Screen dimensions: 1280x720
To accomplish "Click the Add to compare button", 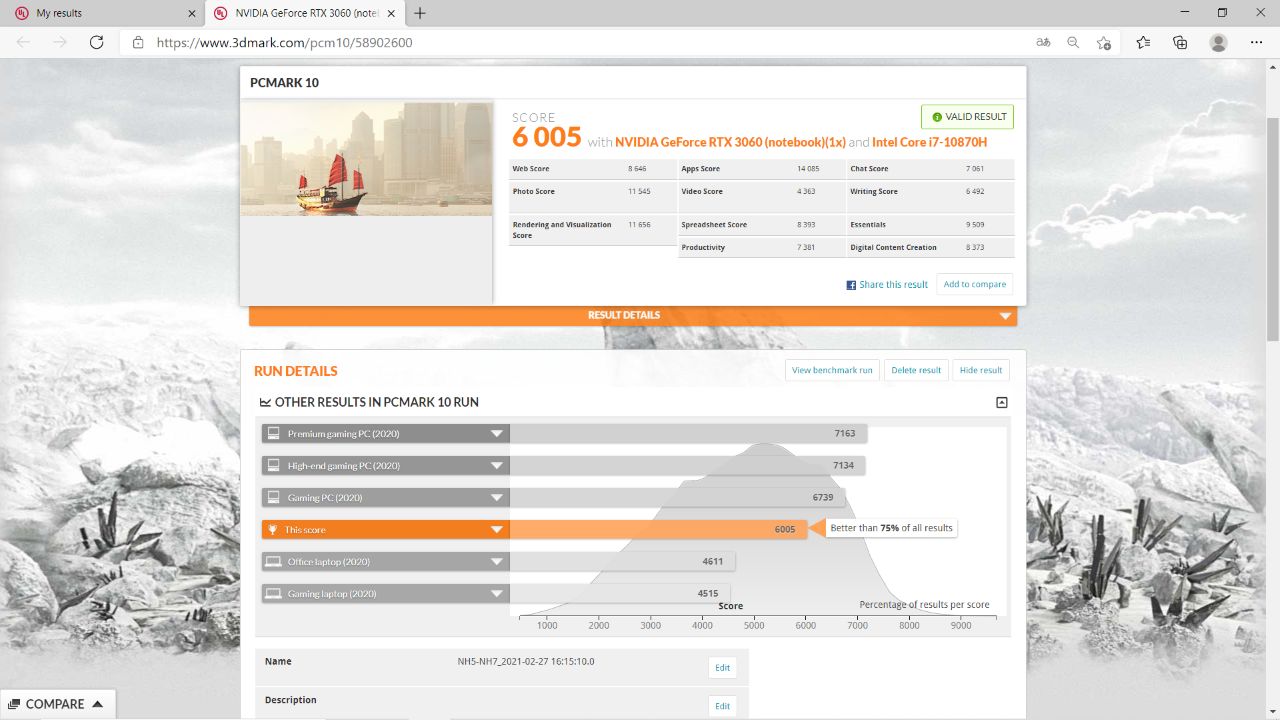I will point(975,284).
